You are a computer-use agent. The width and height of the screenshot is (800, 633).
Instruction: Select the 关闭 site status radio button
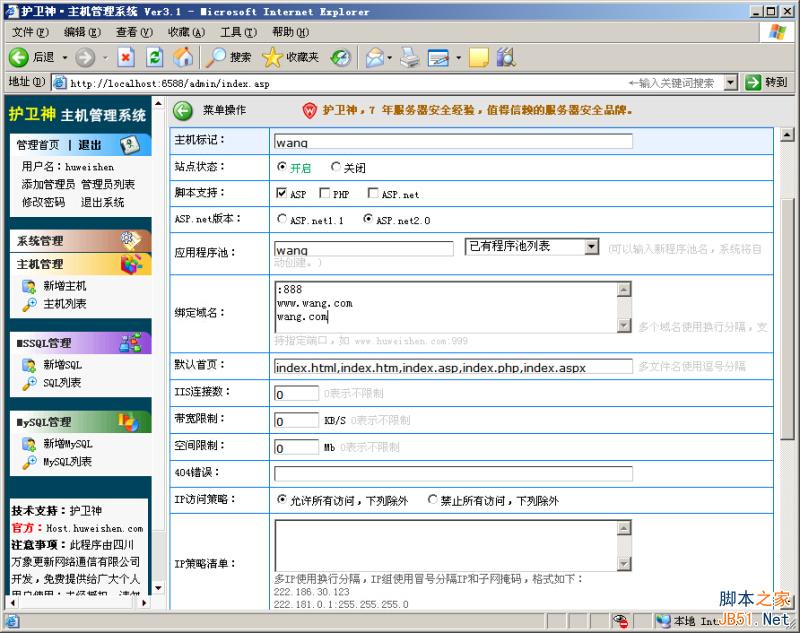point(336,167)
